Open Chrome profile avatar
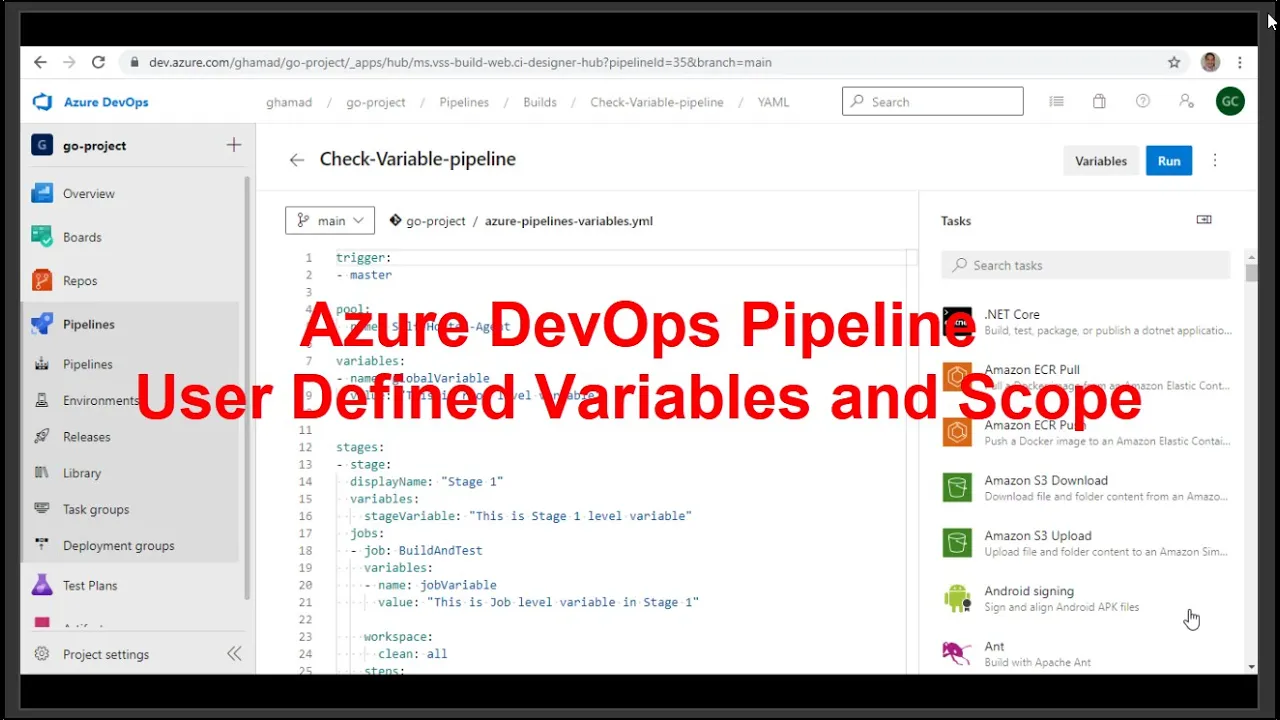1280x720 pixels. (1210, 62)
